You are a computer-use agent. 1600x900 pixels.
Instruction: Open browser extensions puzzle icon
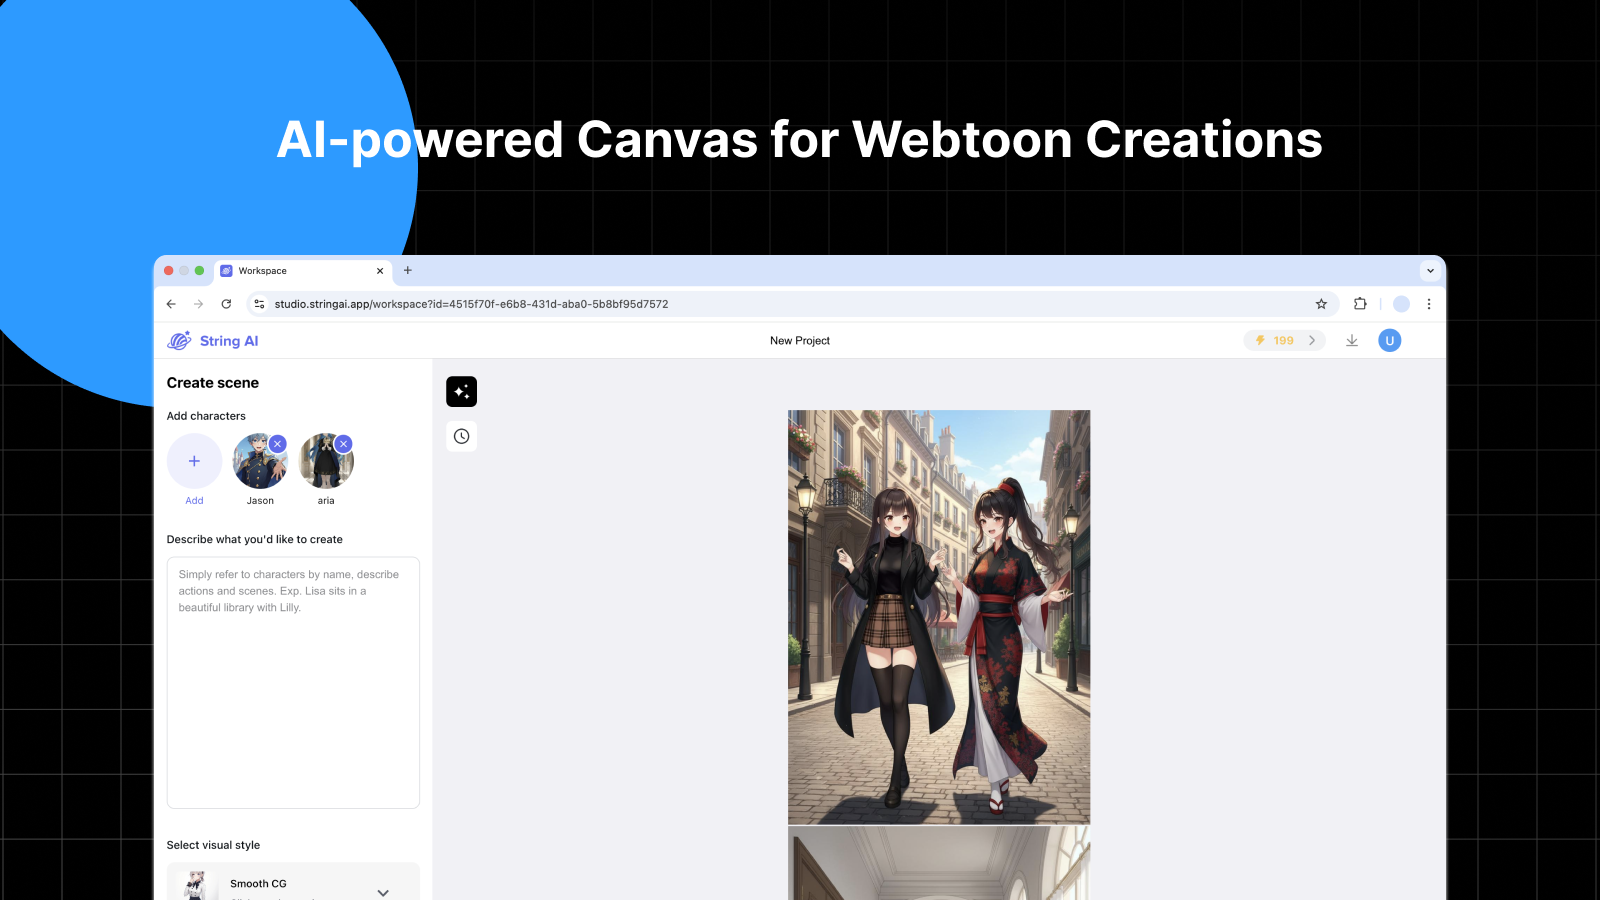click(x=1360, y=304)
